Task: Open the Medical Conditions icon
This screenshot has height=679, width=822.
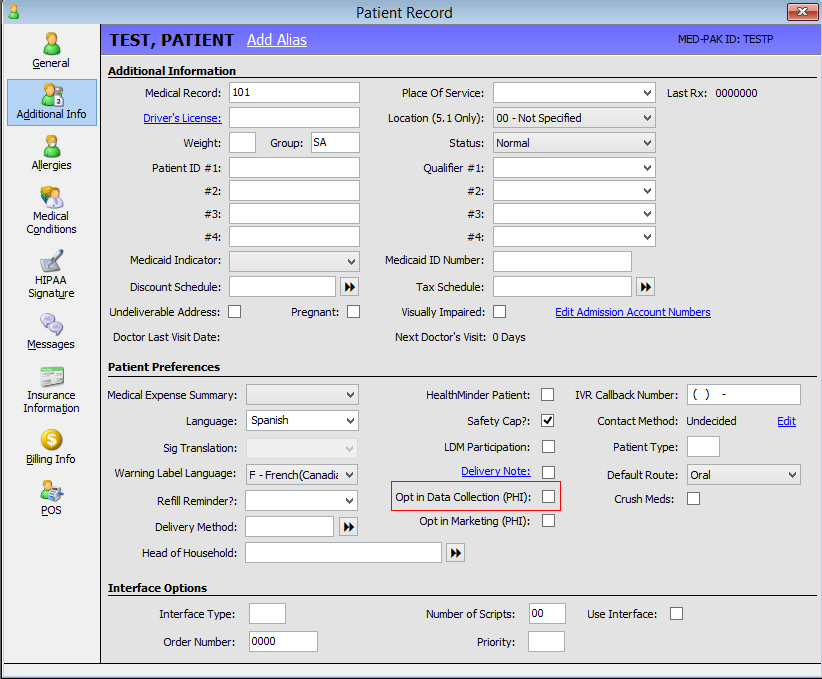Action: (51, 197)
